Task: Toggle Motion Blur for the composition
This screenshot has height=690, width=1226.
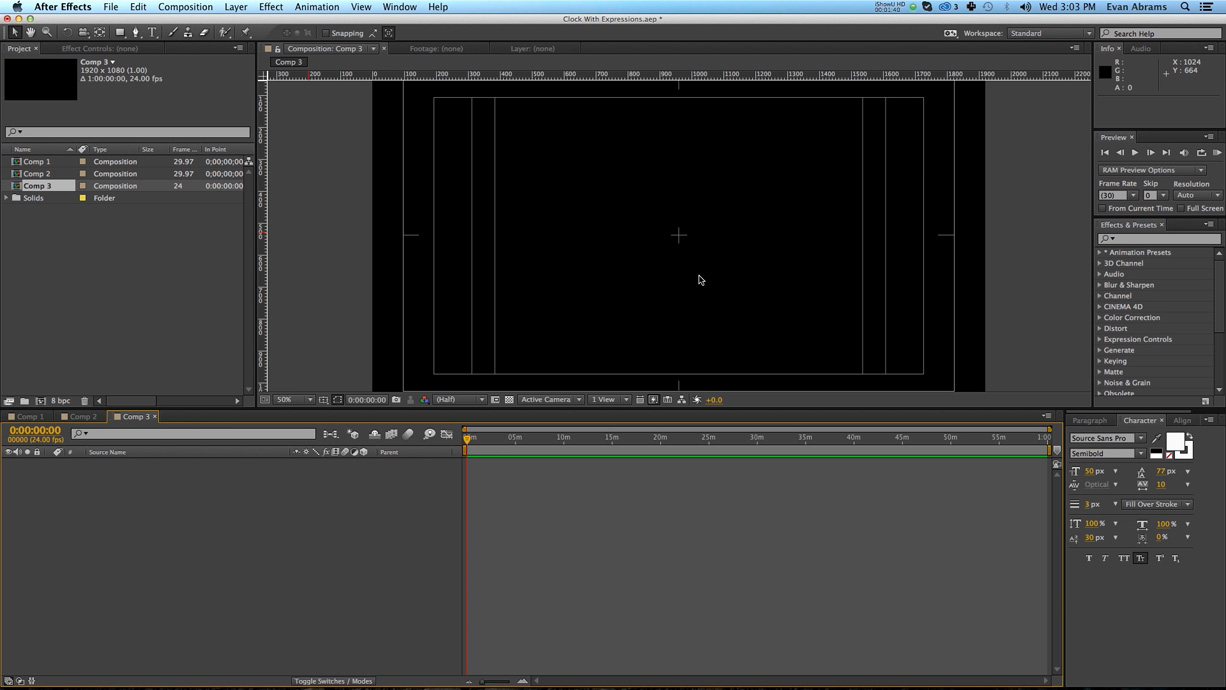Action: click(408, 433)
